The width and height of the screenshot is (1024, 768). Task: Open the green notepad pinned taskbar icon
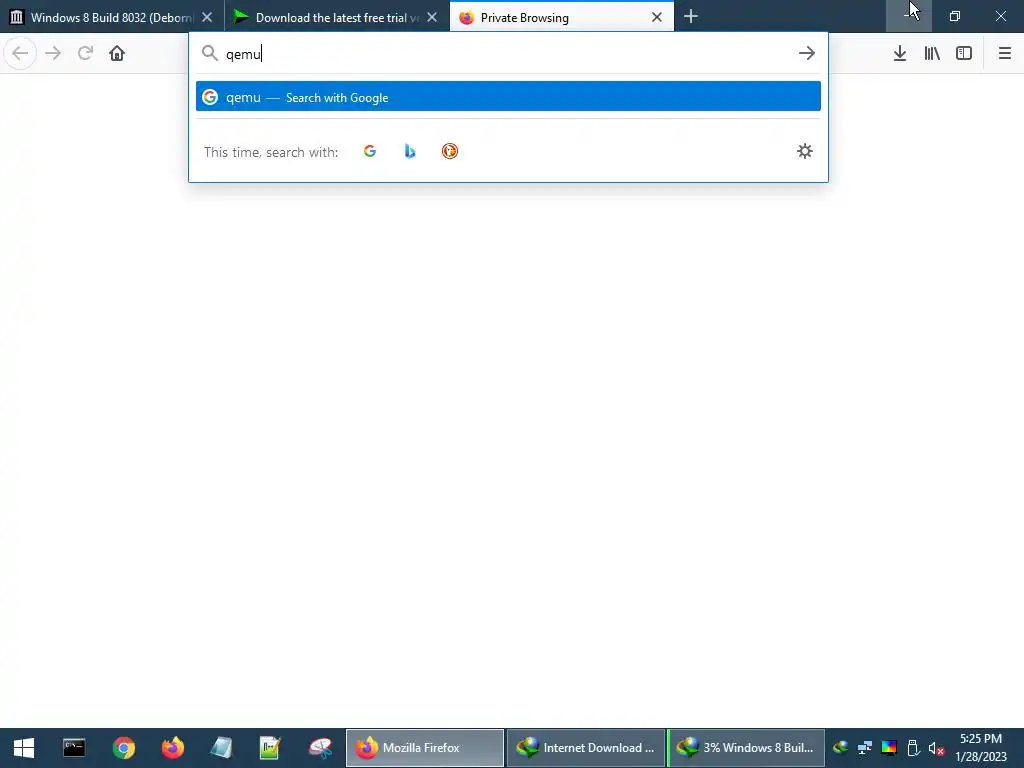pyautogui.click(x=270, y=748)
